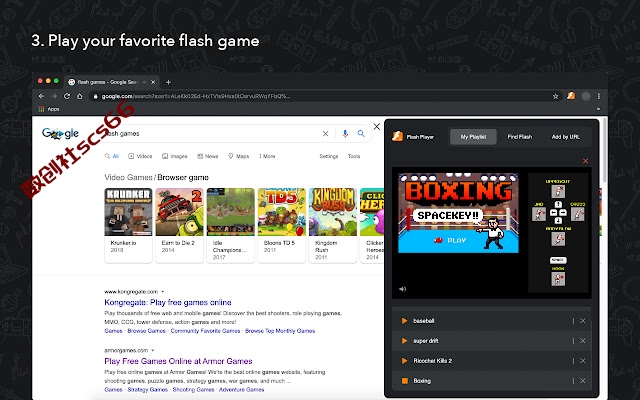This screenshot has width=640, height=400.
Task: Play the Ricochet Kills 2 item
Action: click(404, 361)
